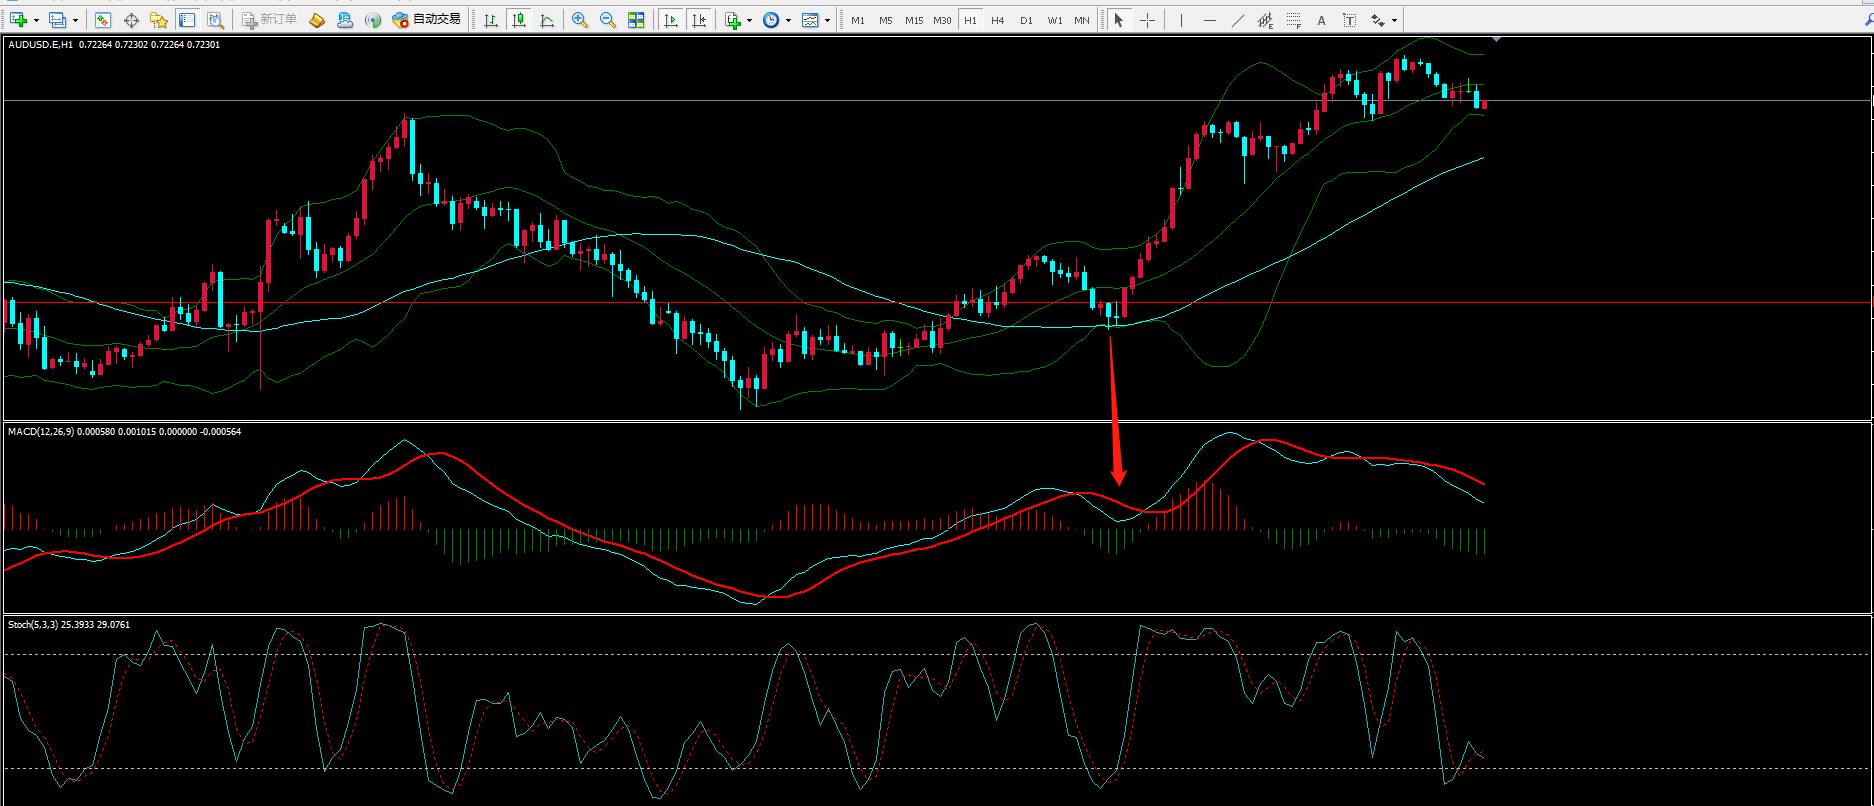Select the Fibonacci retracement tool

[x=1294, y=20]
